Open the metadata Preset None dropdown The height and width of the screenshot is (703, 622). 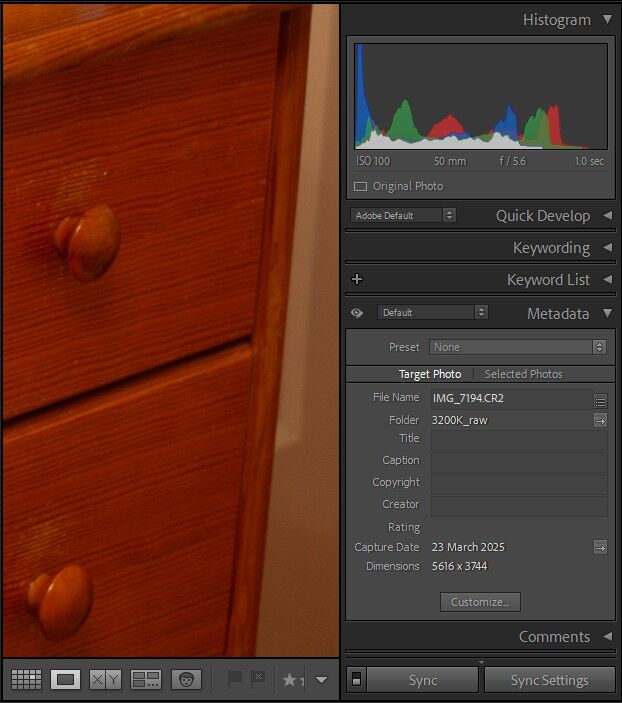[518, 347]
